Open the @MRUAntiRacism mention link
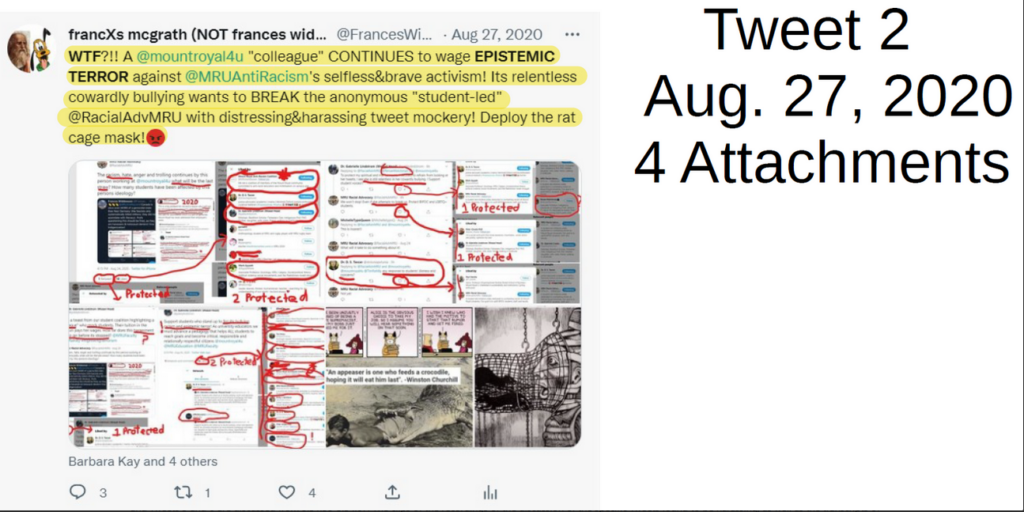Screen dimensions: 1024x512 [x=247, y=77]
